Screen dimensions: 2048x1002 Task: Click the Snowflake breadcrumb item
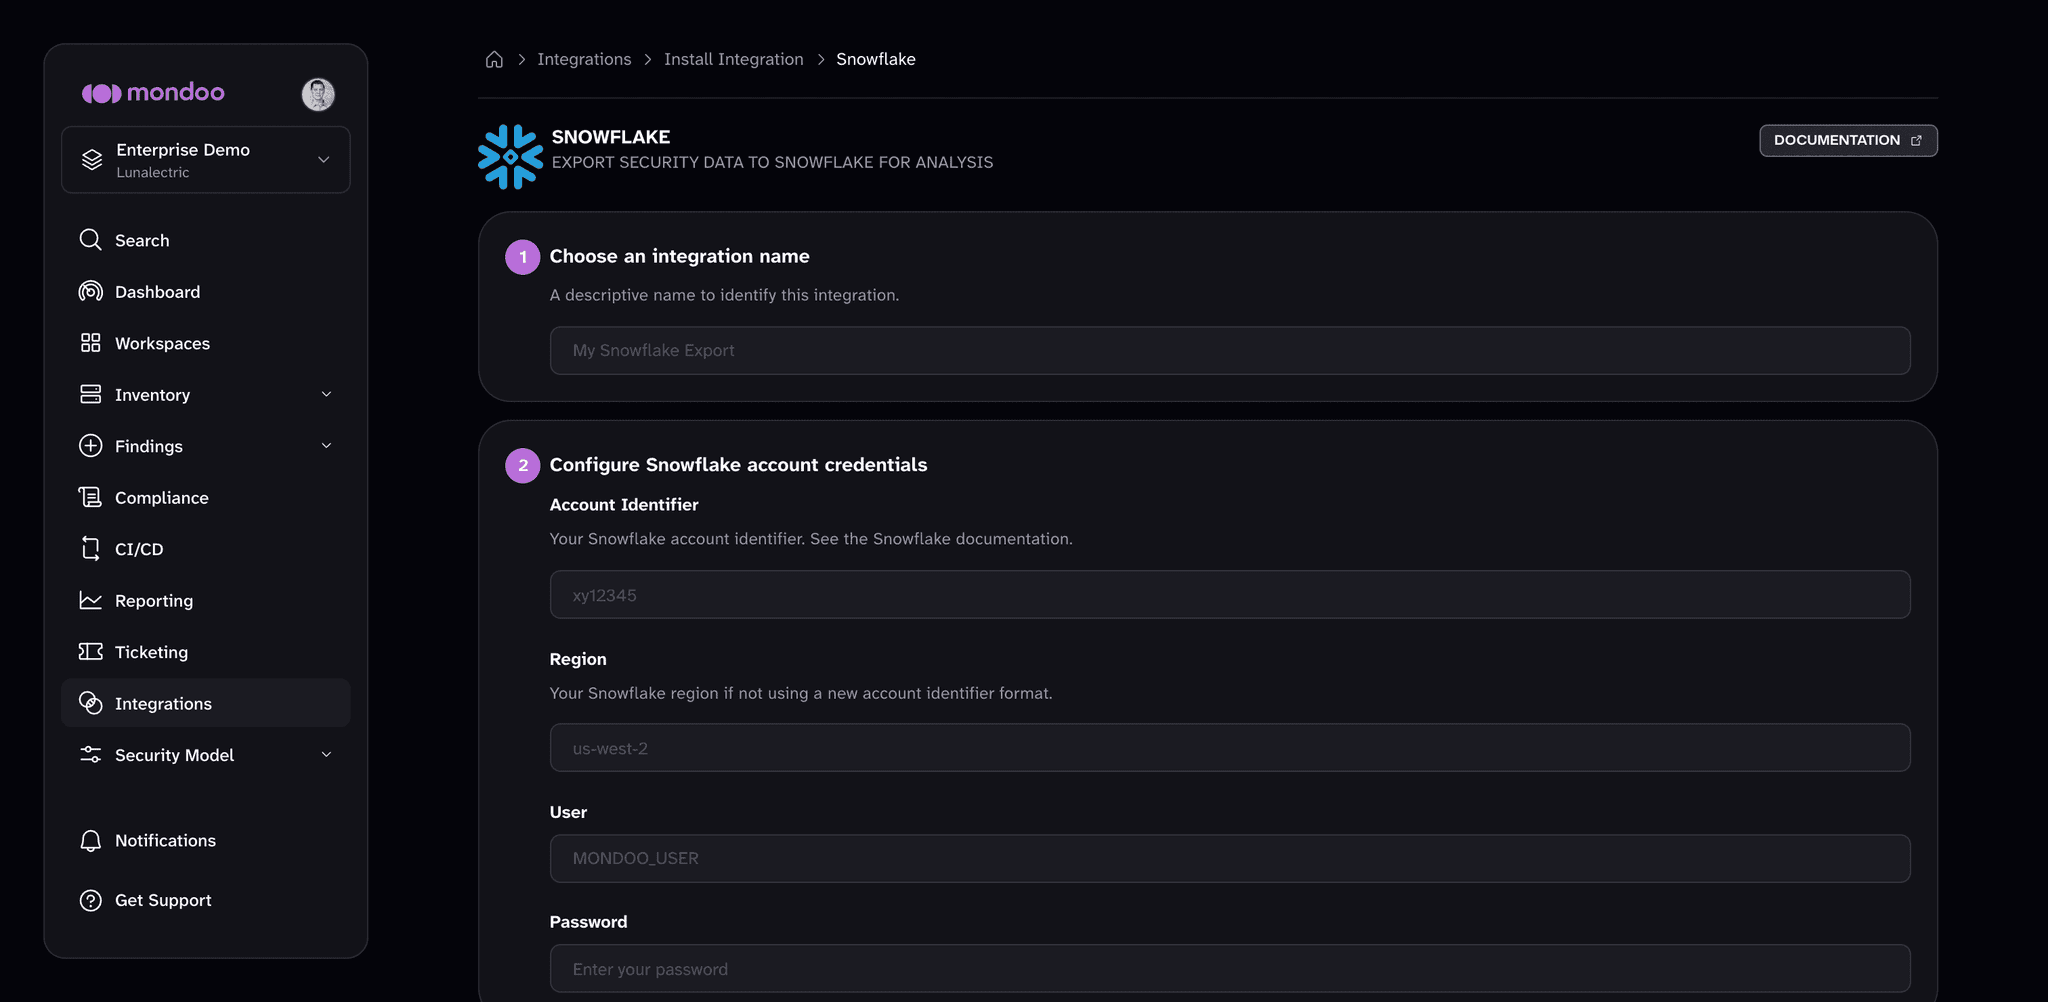click(x=876, y=59)
